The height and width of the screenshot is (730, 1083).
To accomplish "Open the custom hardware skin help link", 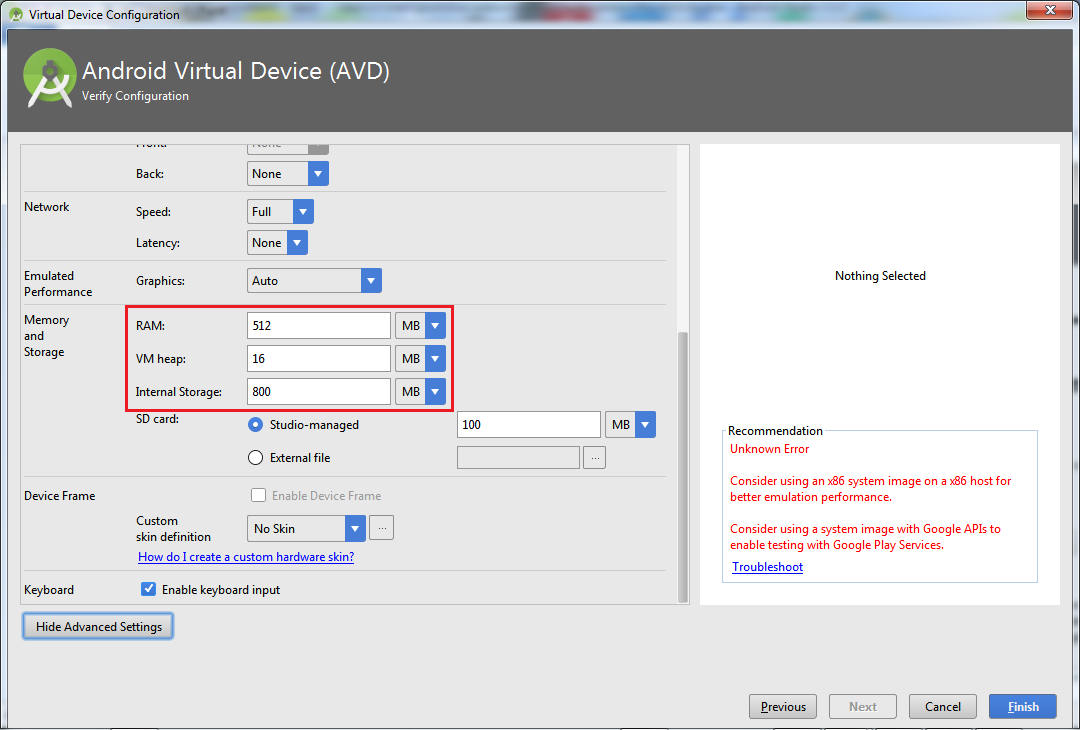I will pyautogui.click(x=246, y=557).
